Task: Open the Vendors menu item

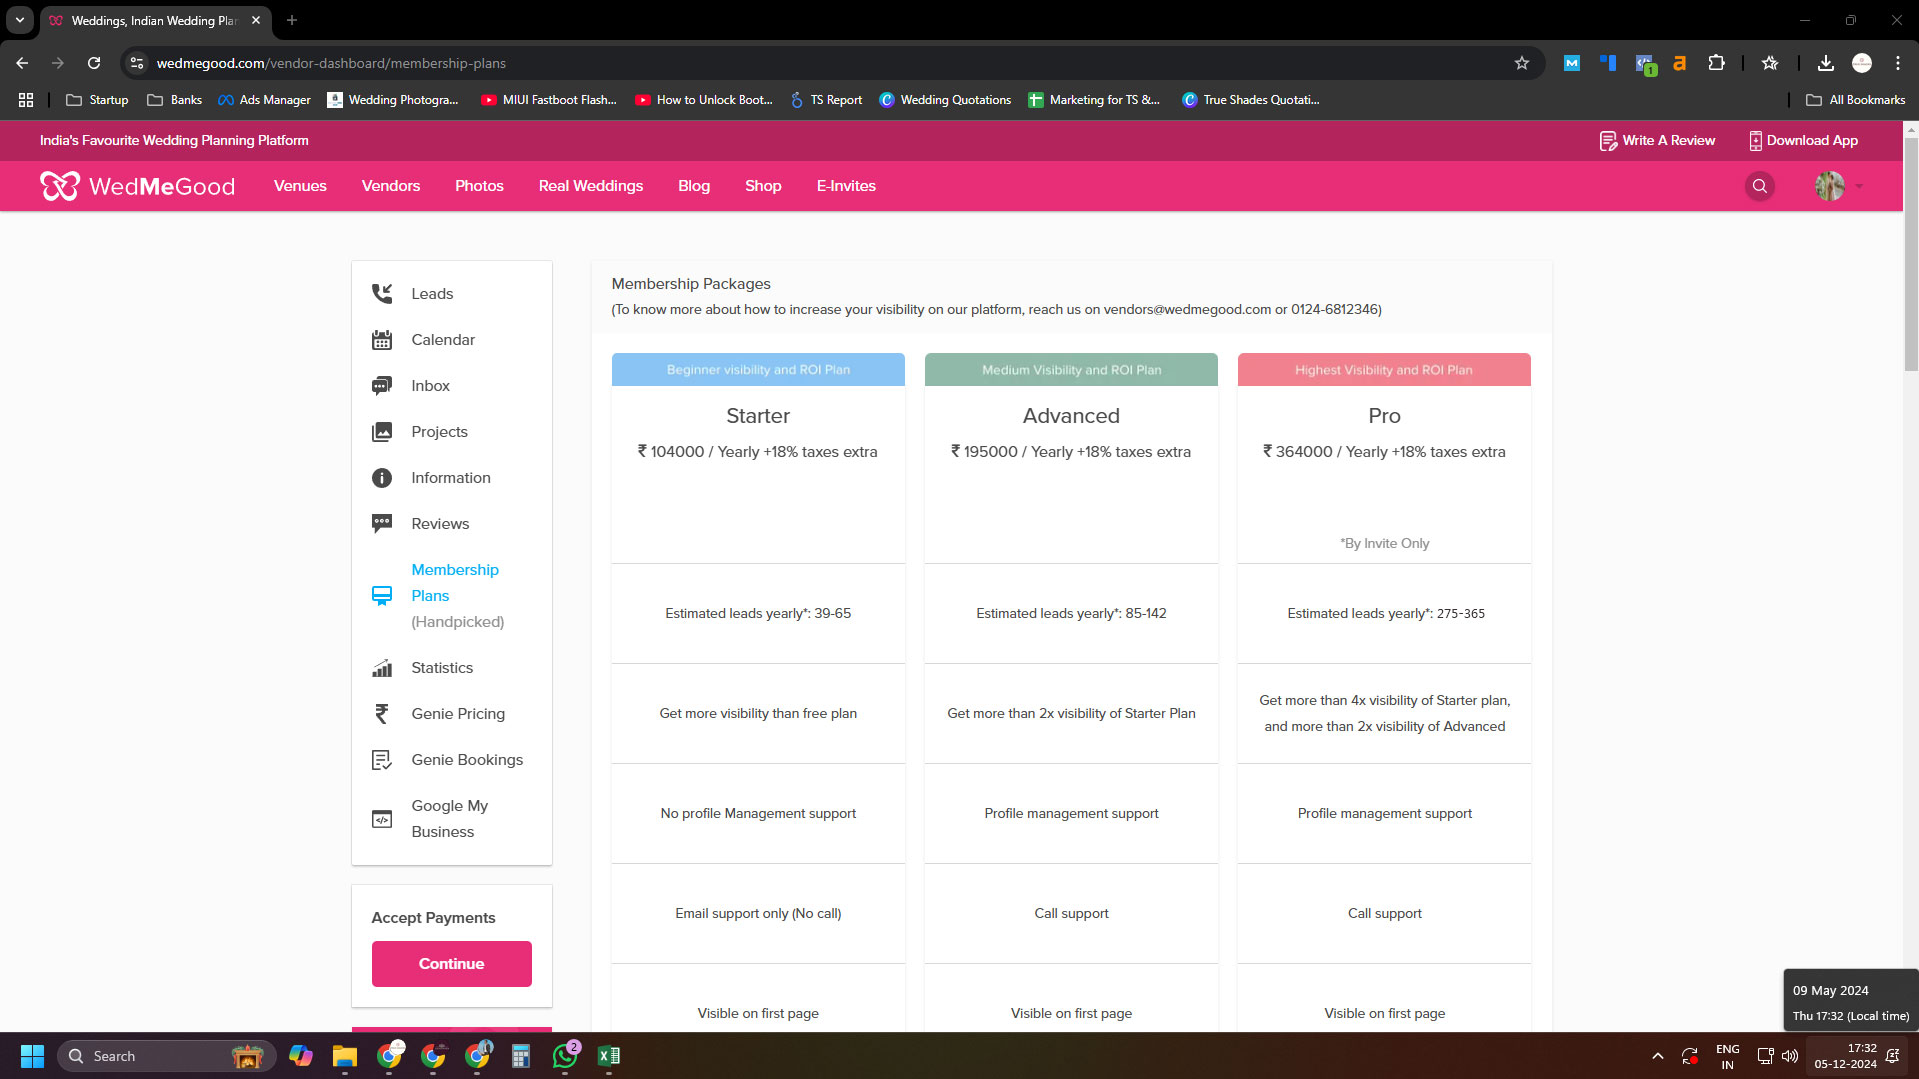Action: pos(390,186)
